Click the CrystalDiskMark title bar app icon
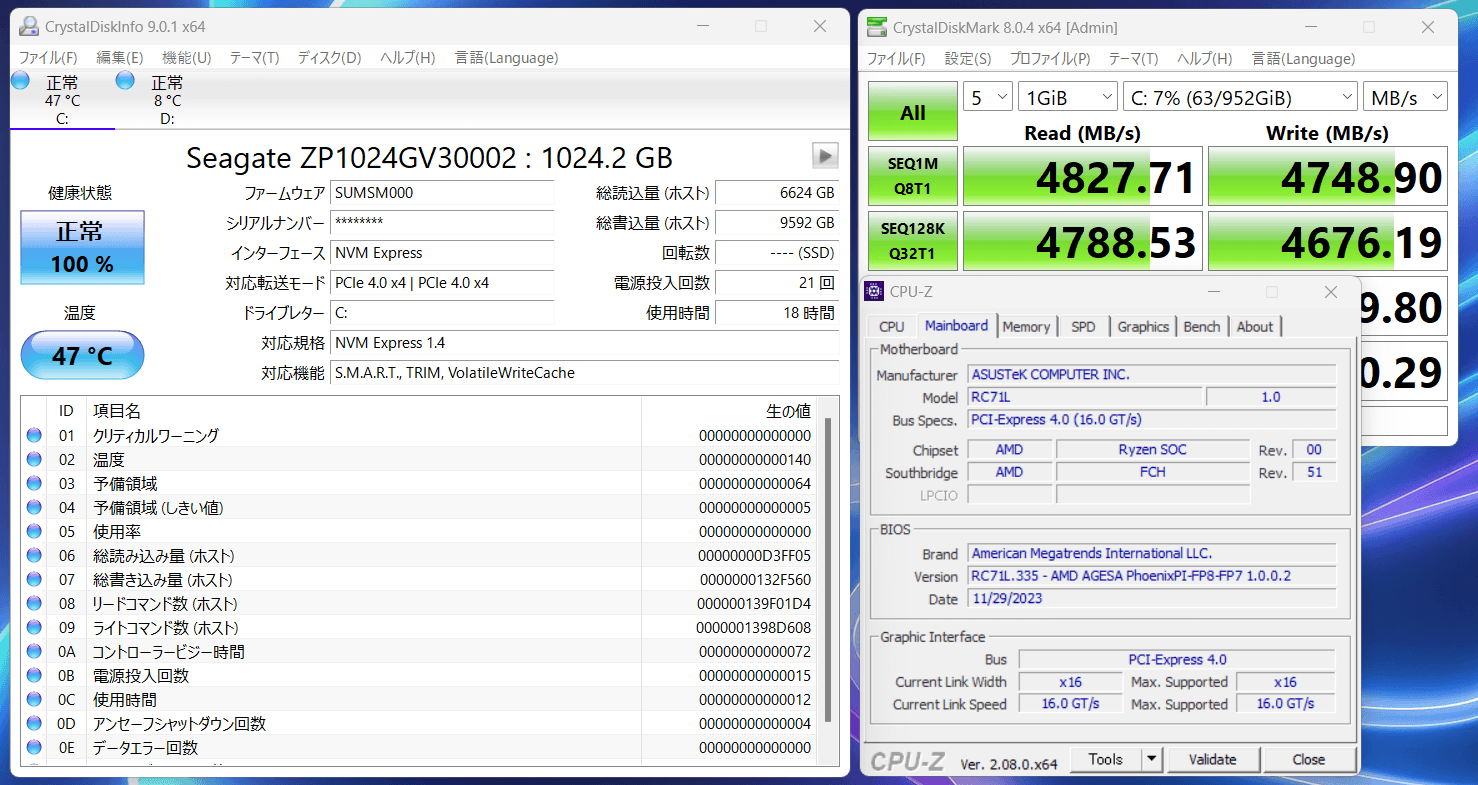1478x785 pixels. (x=877, y=27)
